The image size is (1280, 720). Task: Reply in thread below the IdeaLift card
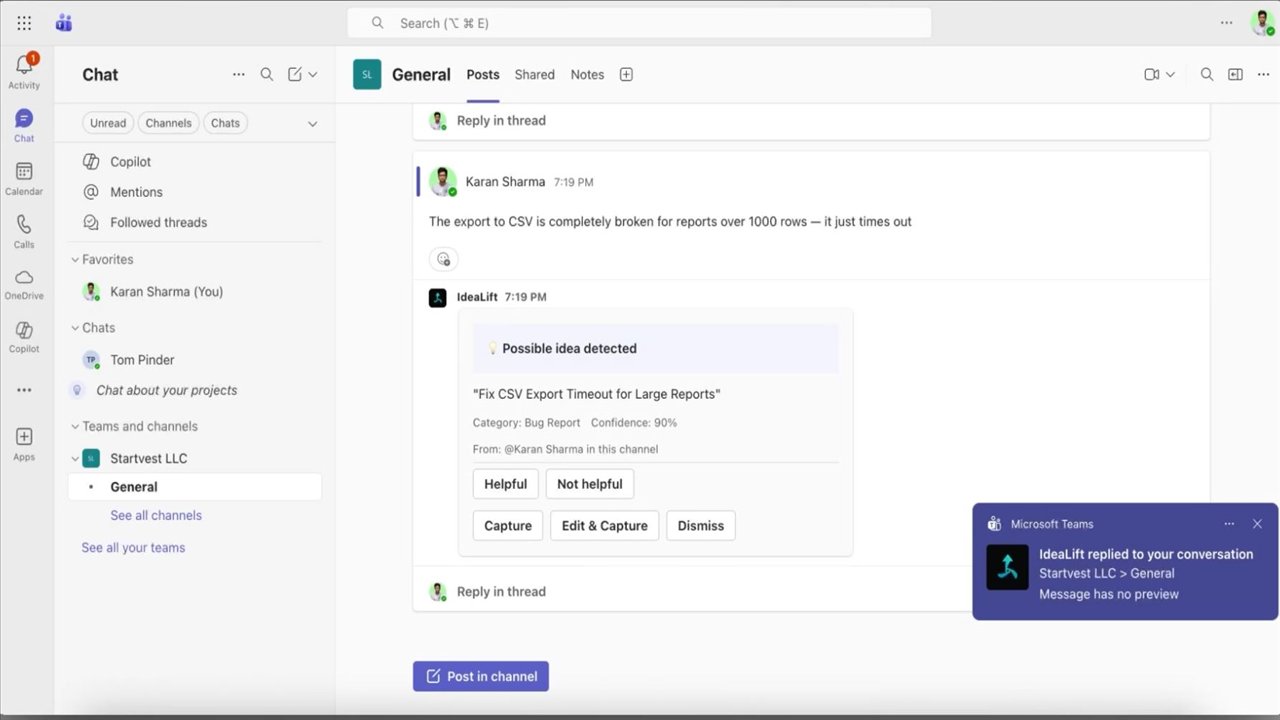[x=501, y=591]
